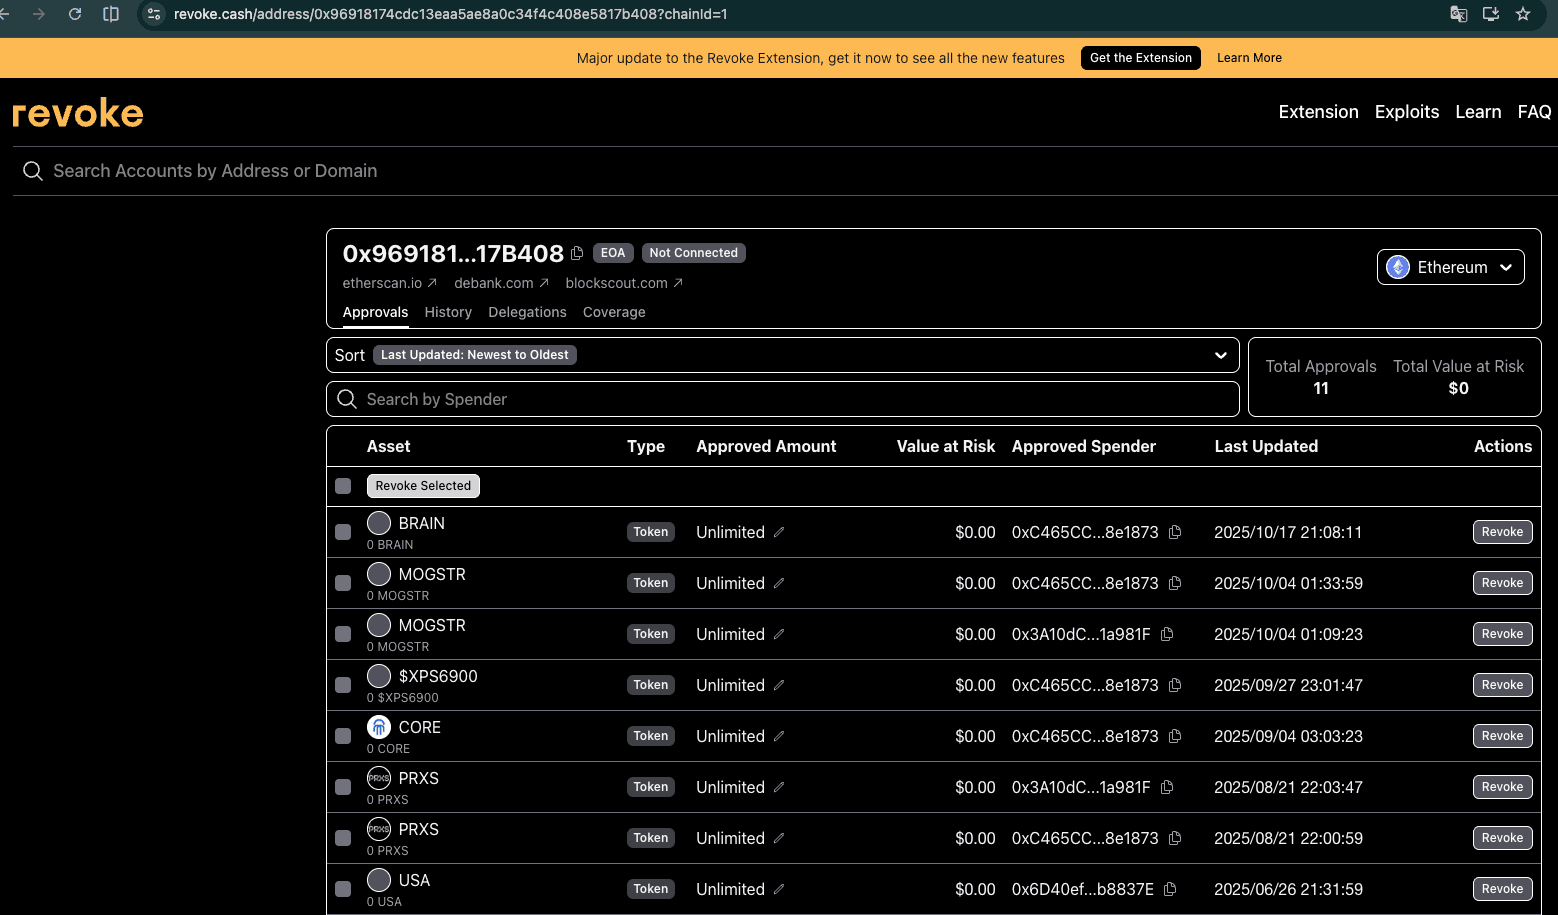Open the etherscan.io link

(x=390, y=283)
